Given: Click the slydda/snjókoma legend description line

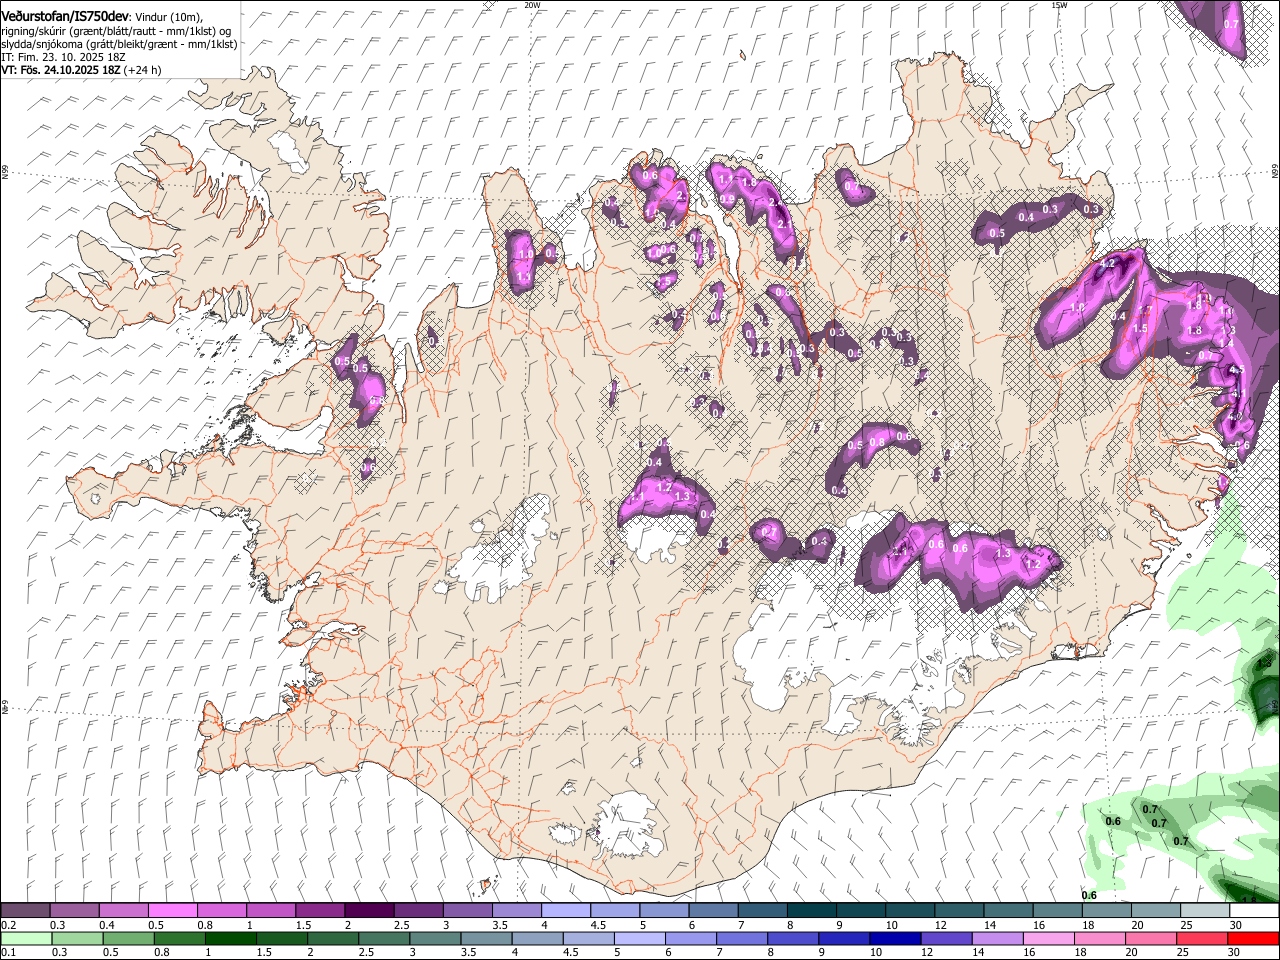Looking at the screenshot, I should click(119, 44).
